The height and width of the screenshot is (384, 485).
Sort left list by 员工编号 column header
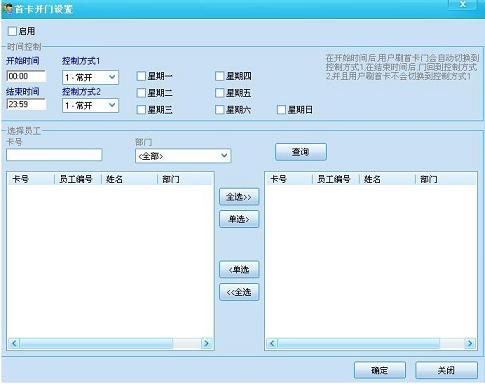tap(78, 179)
